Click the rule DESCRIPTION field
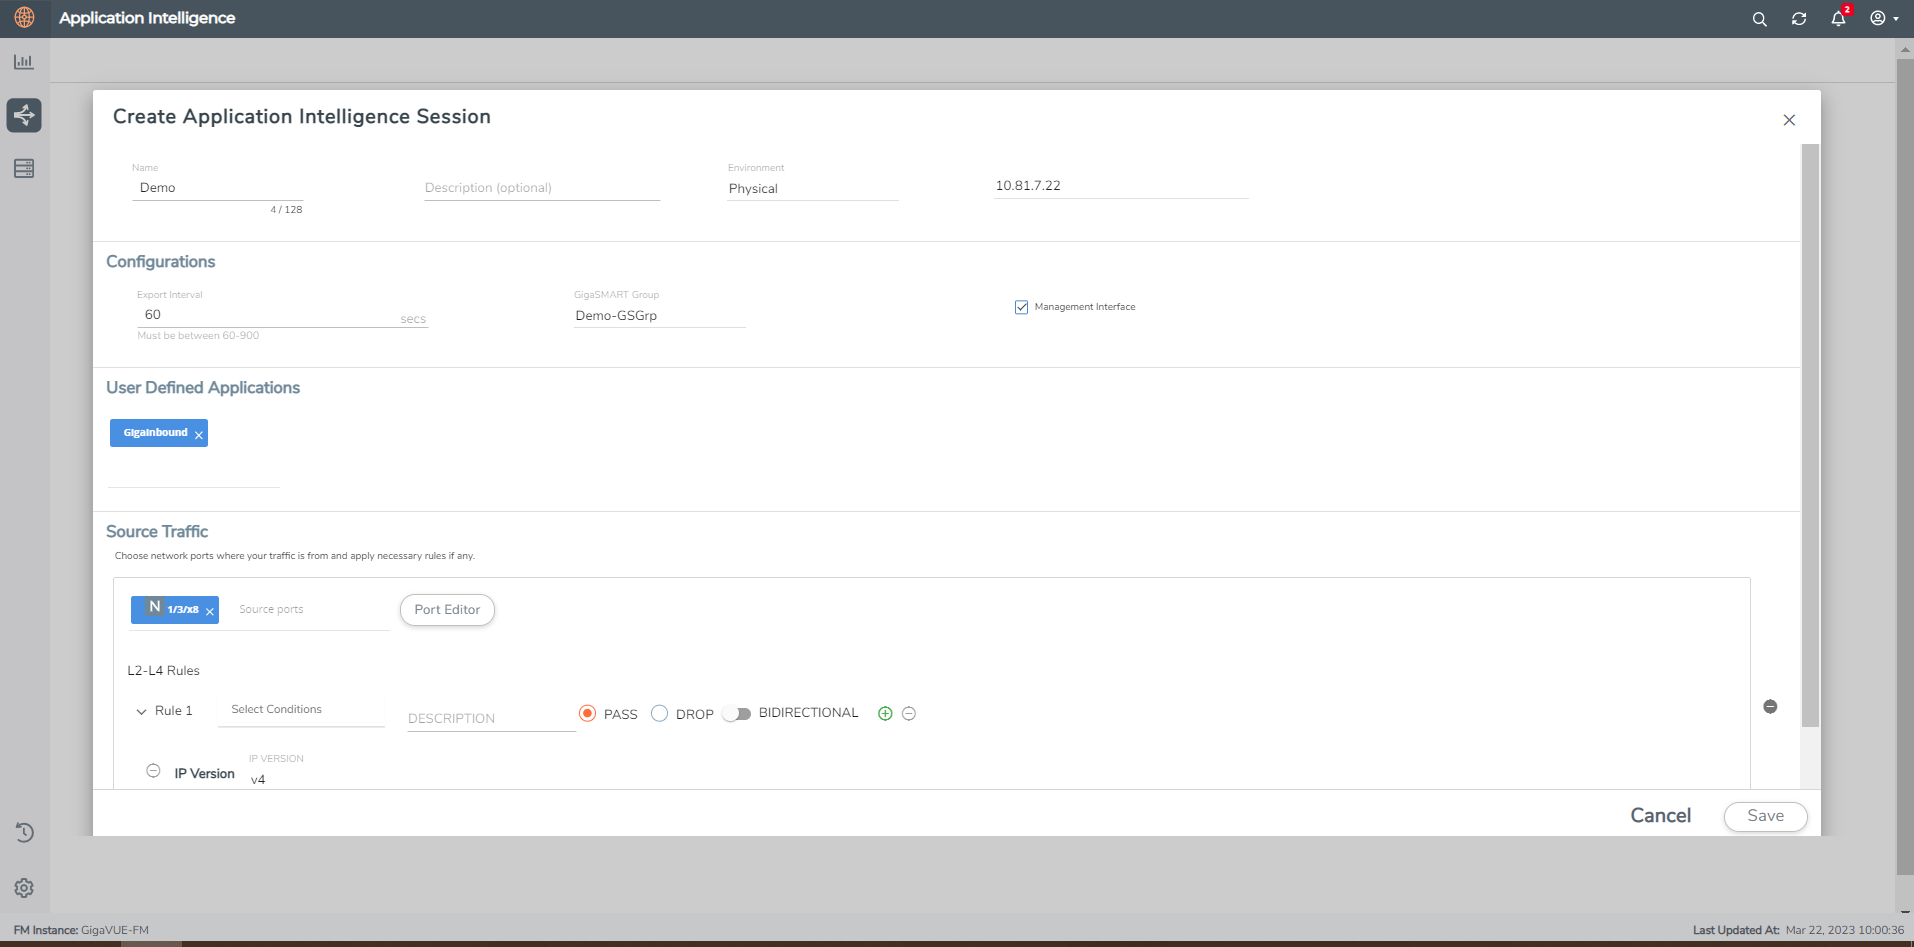This screenshot has height=947, width=1914. [x=491, y=718]
